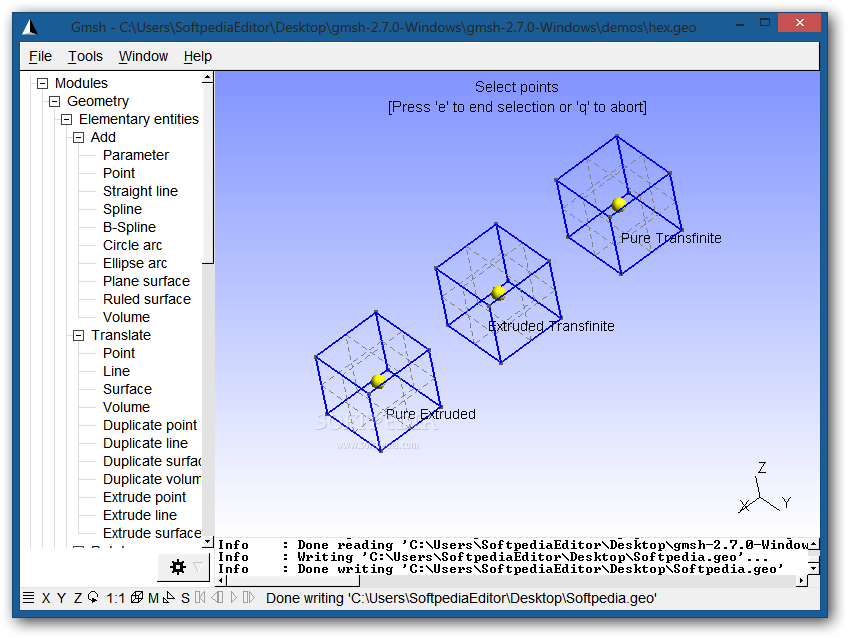
Task: Open the dropdown arrow beside gear icon
Action: (198, 567)
